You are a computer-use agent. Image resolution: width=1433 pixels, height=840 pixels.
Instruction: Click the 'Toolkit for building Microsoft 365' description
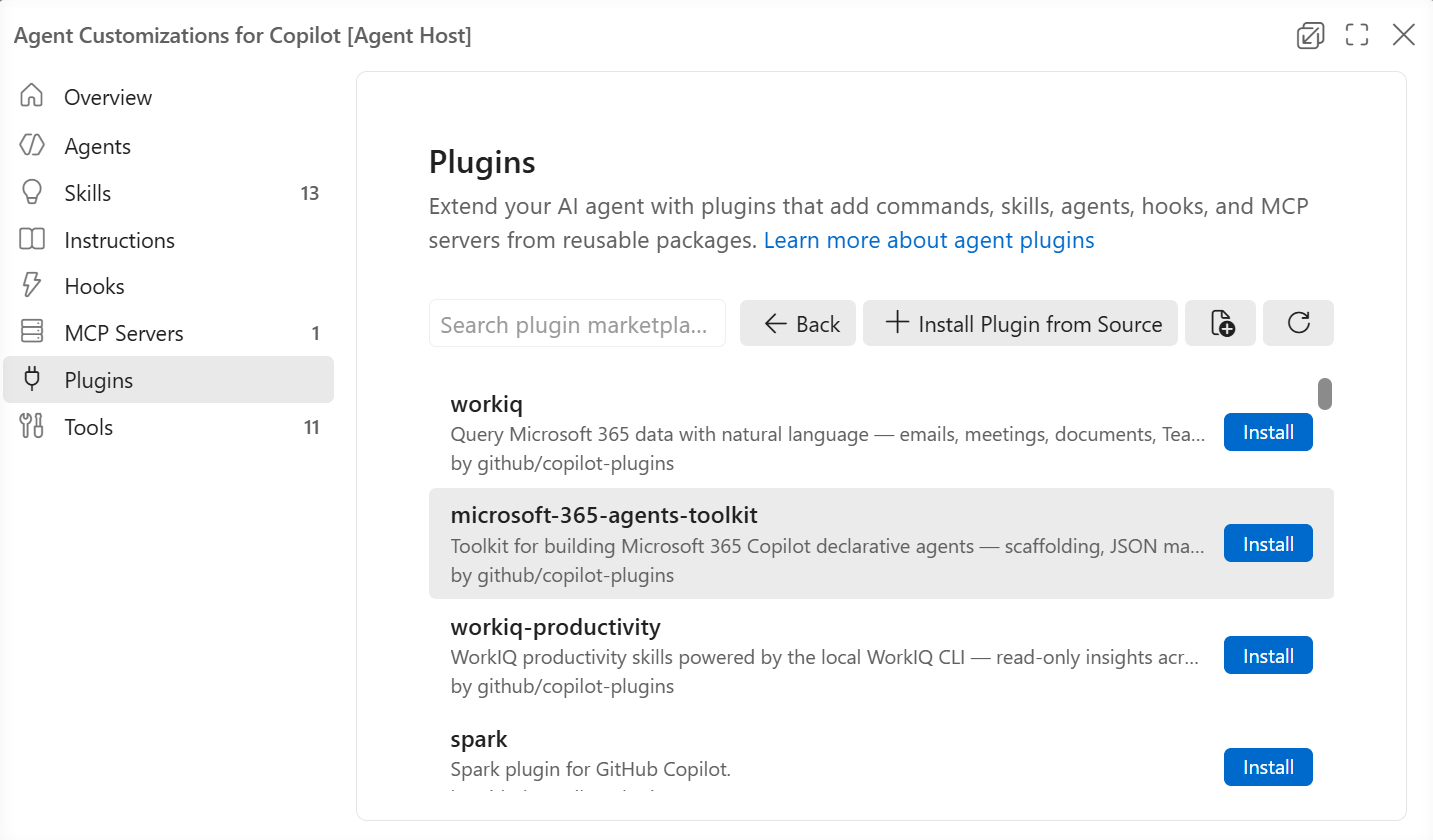[828, 546]
